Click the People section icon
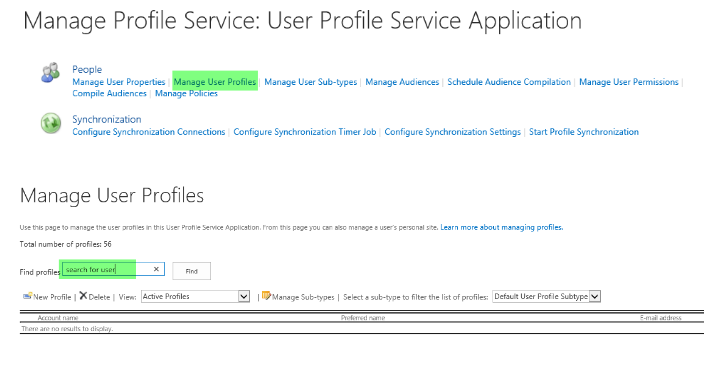The height and width of the screenshot is (366, 724). click(x=50, y=72)
